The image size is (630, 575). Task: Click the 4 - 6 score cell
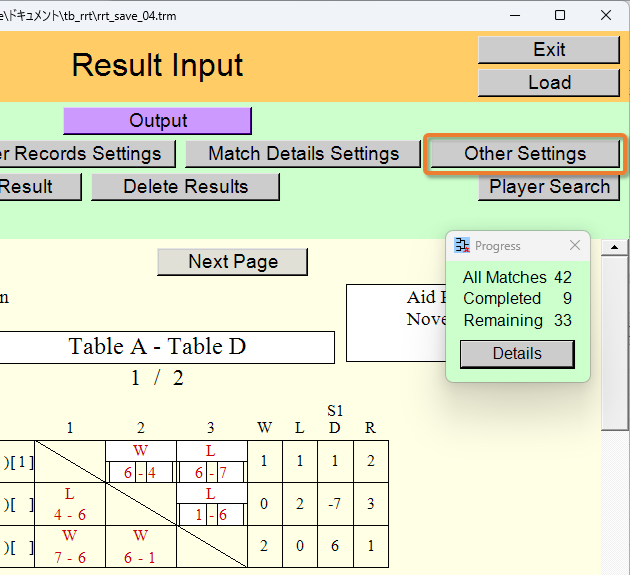70,515
